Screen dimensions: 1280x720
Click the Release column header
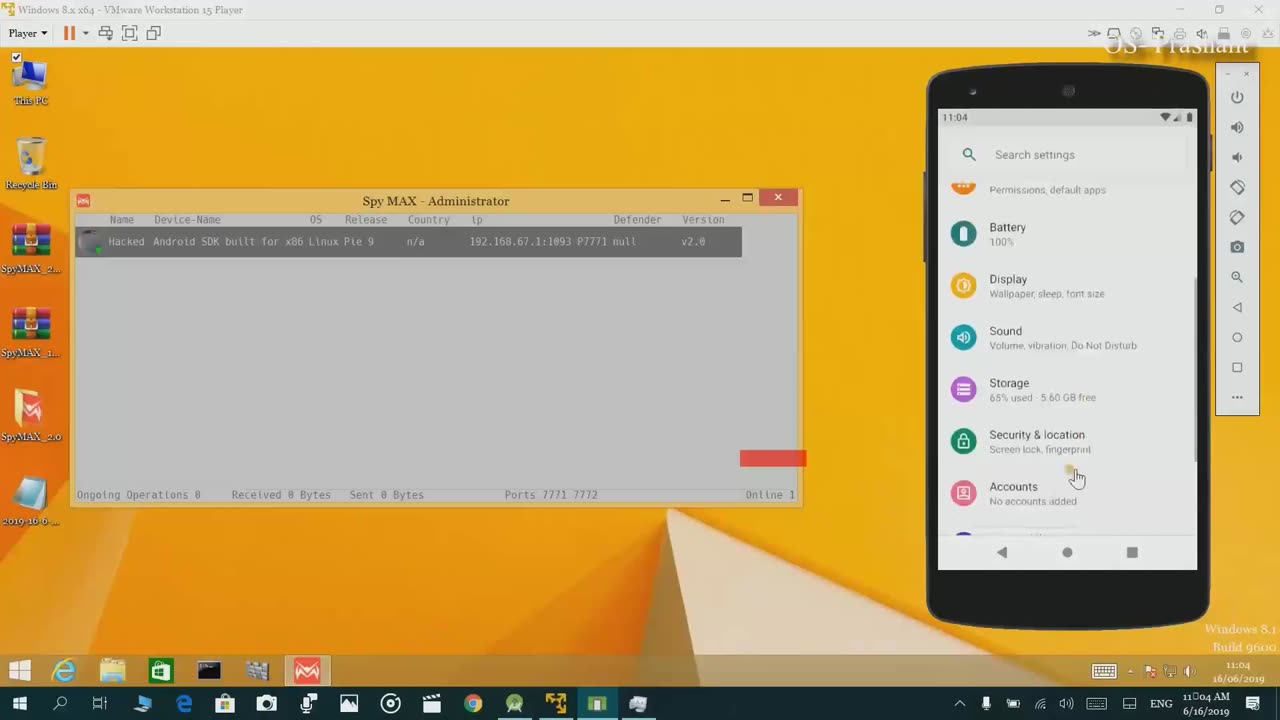tap(366, 220)
